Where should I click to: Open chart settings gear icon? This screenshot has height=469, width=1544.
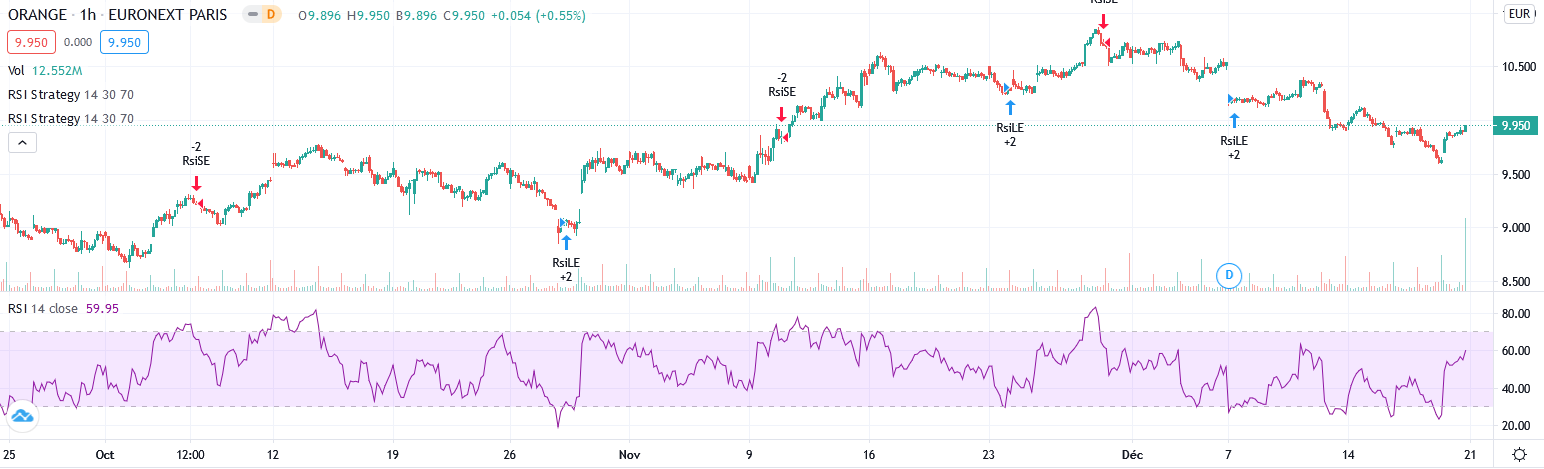[x=1519, y=454]
